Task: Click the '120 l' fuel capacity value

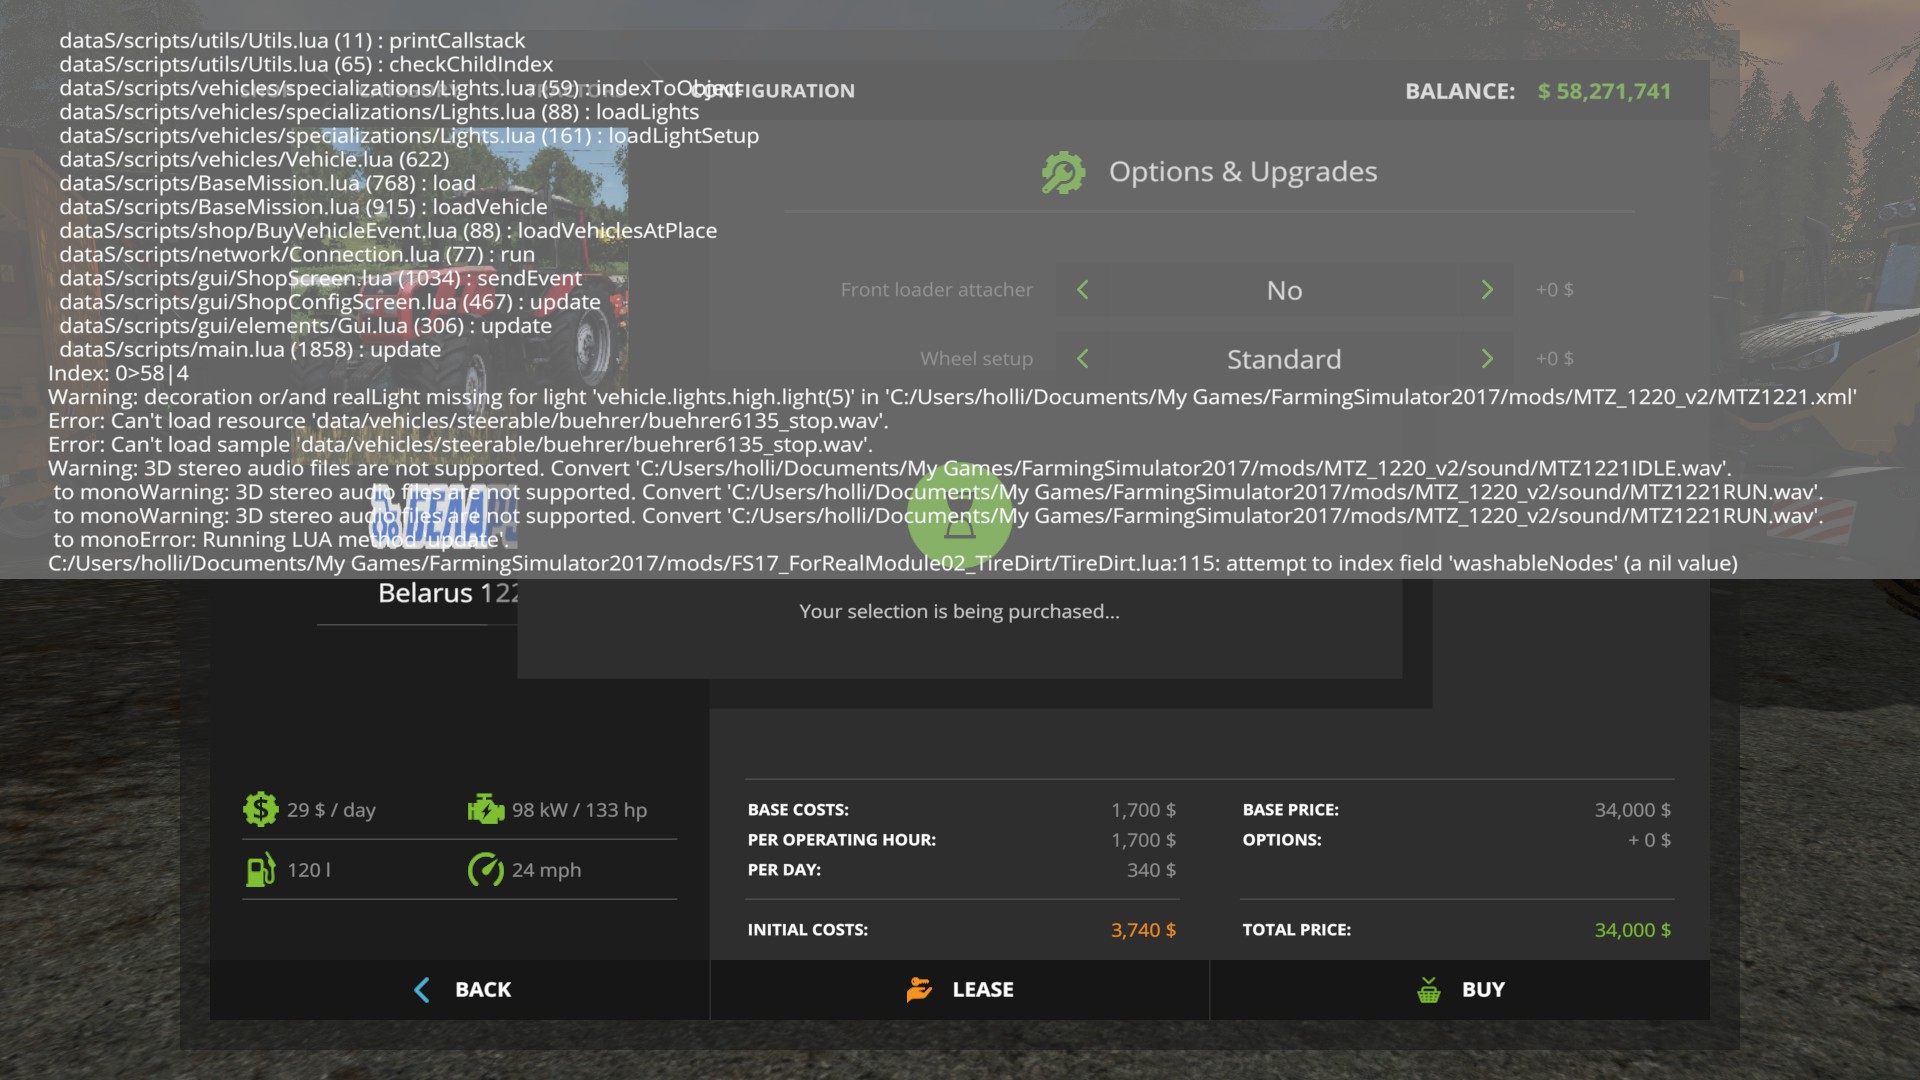Action: [x=309, y=870]
